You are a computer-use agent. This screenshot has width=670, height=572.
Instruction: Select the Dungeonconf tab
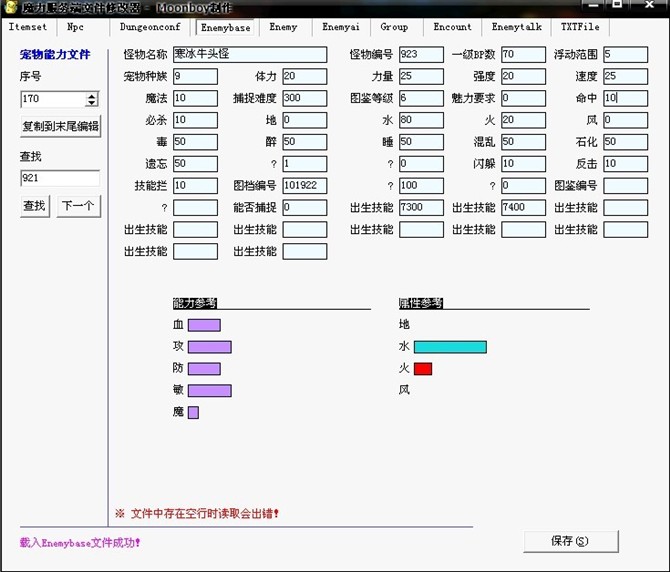tap(149, 27)
